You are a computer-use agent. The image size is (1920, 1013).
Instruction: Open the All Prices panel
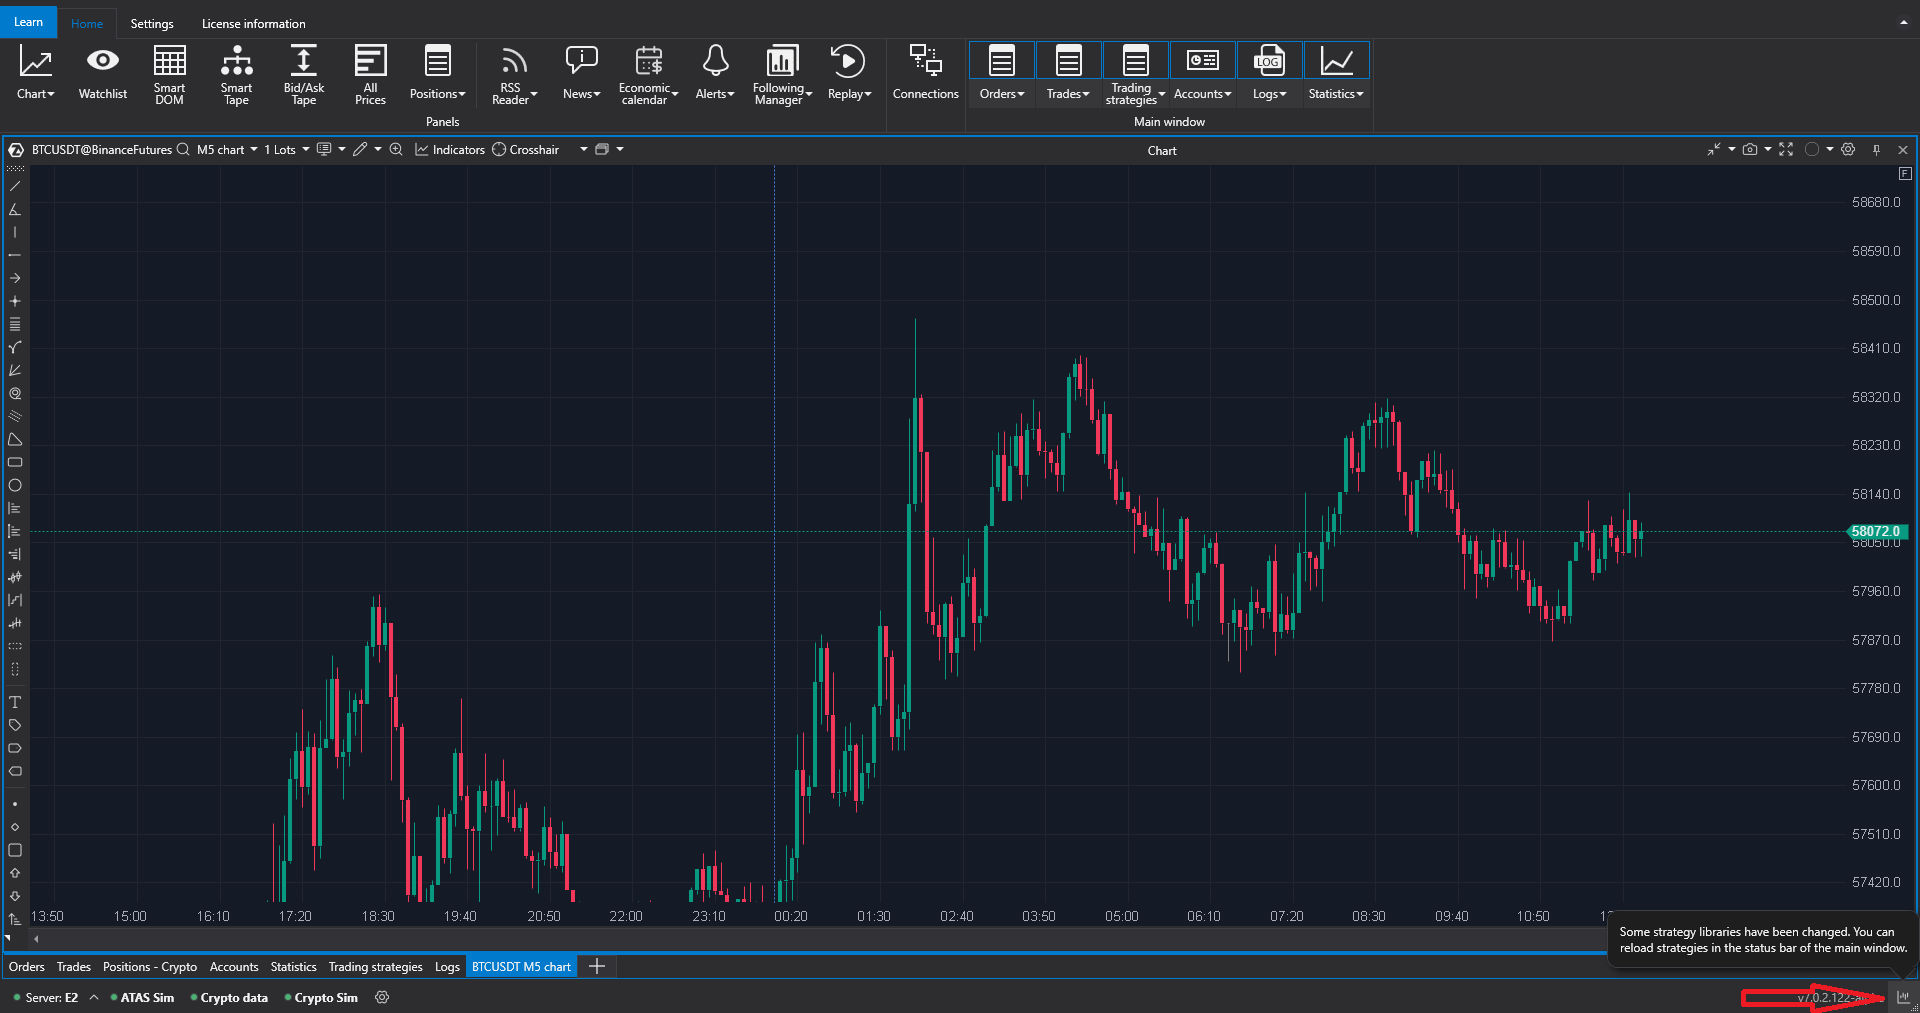370,74
